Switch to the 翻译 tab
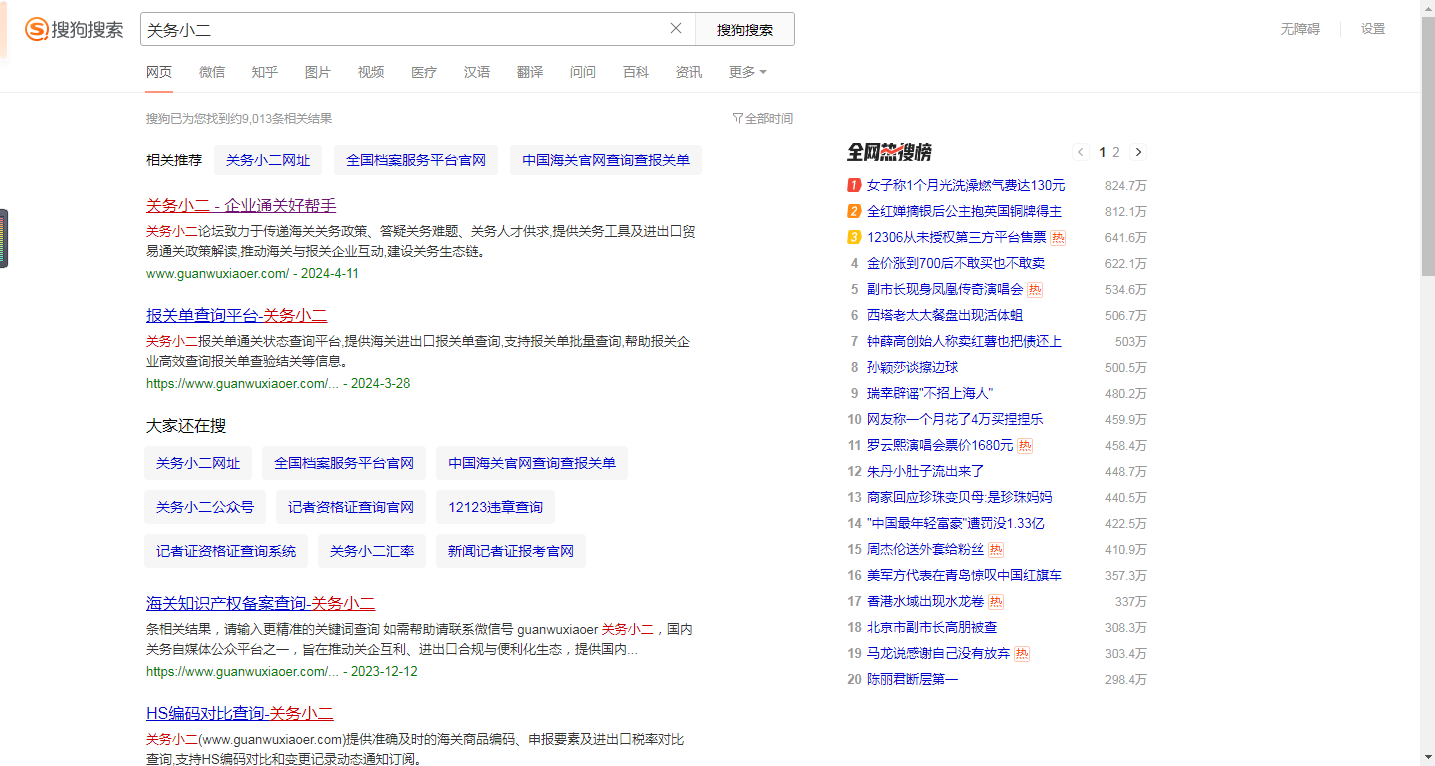Screen dimensions: 1435x766 [530, 72]
